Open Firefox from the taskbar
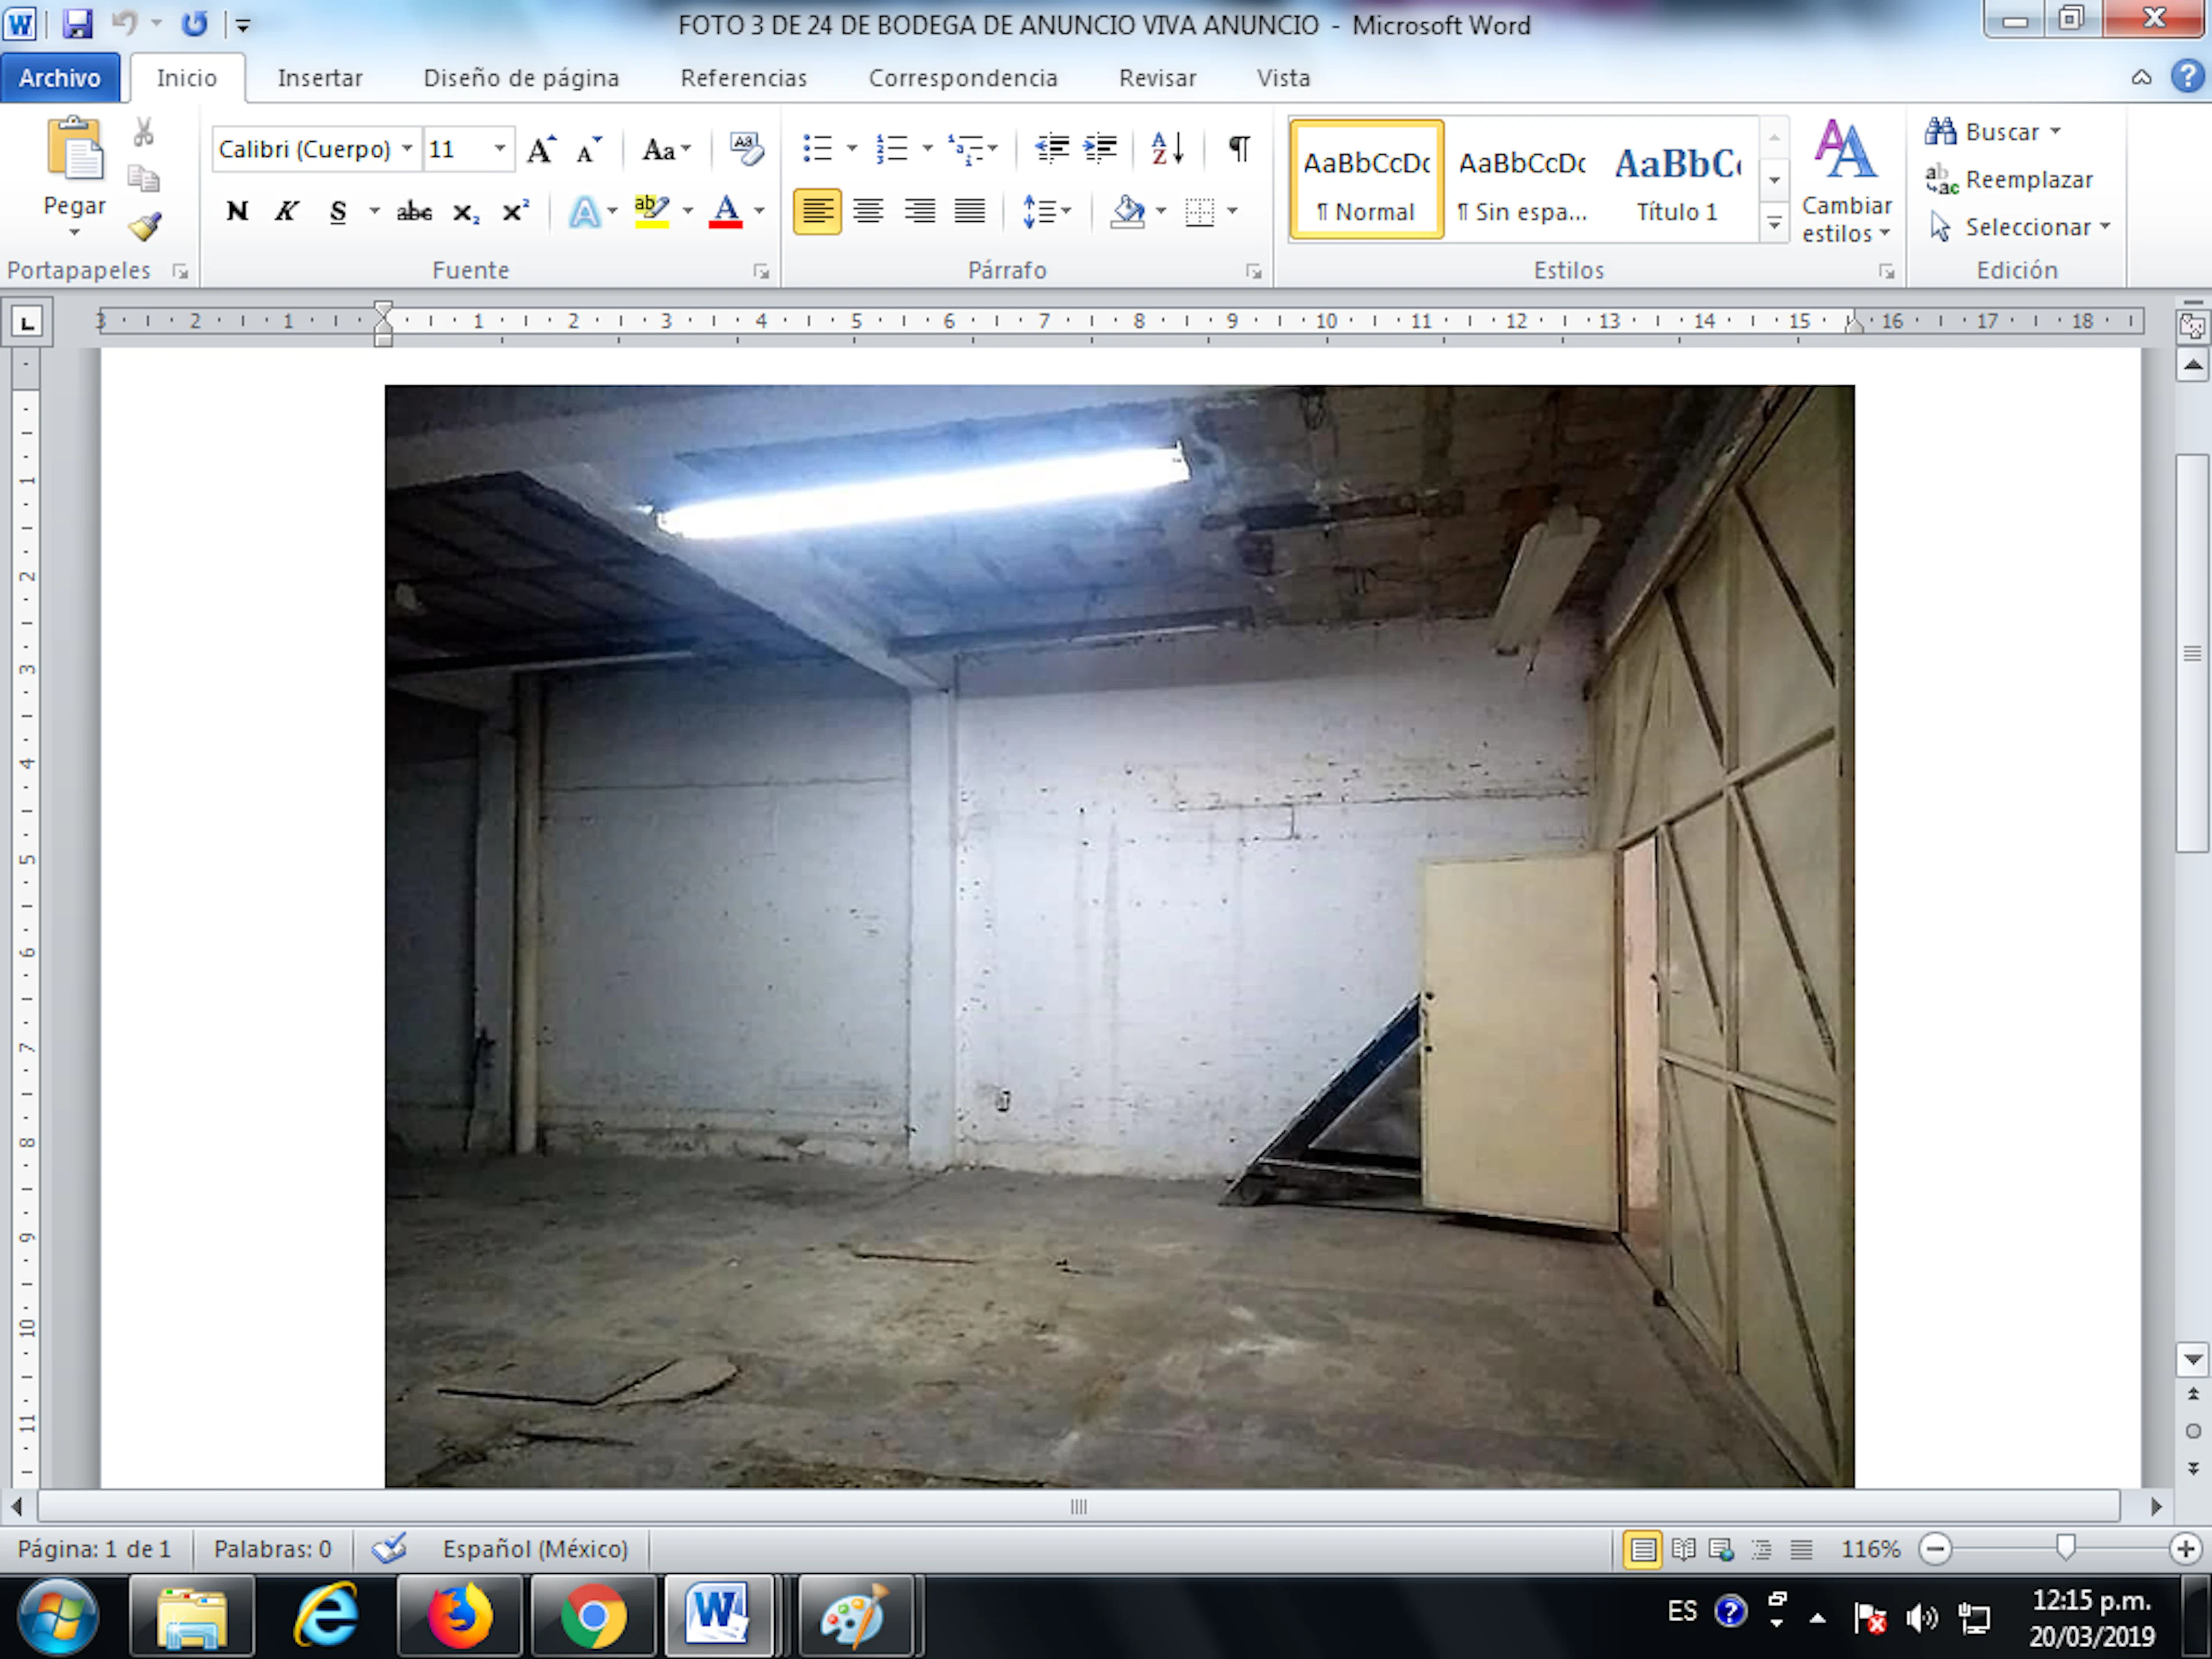2212x1659 pixels. tap(460, 1615)
